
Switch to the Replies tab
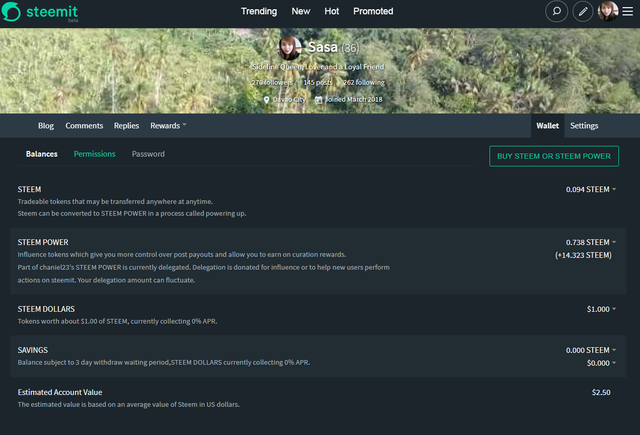pyautogui.click(x=126, y=126)
